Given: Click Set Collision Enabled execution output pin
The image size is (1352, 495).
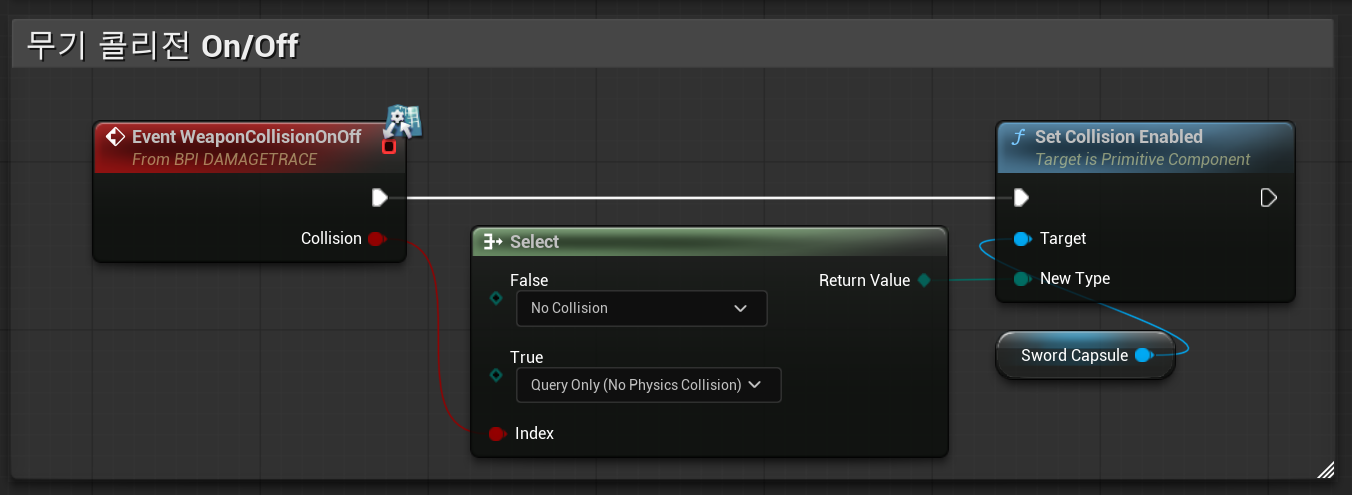Looking at the screenshot, I should (1268, 197).
